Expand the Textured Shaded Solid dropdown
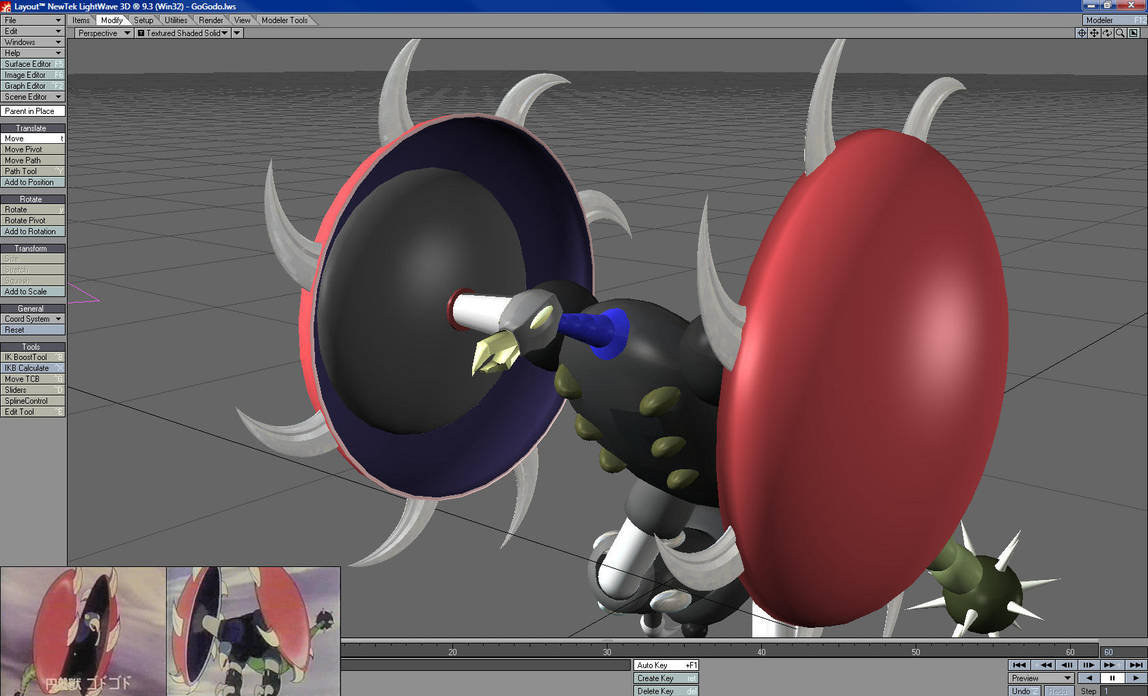This screenshot has width=1148, height=696. (x=182, y=33)
